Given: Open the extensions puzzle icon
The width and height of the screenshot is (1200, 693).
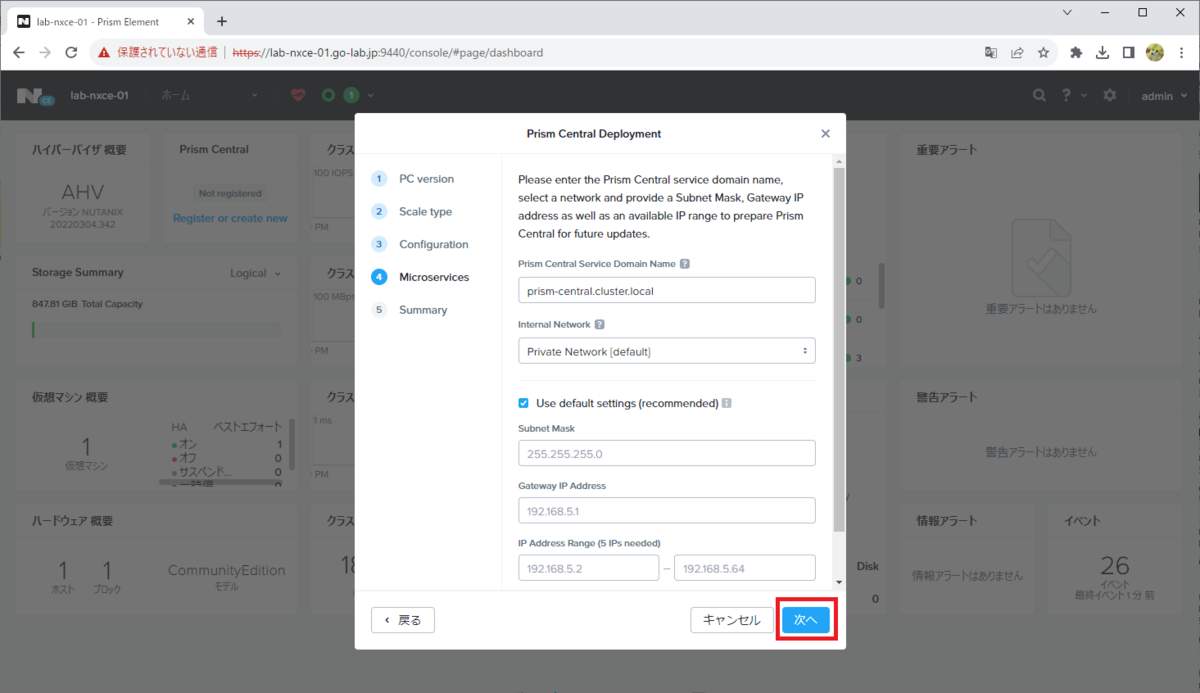Looking at the screenshot, I should click(1076, 52).
